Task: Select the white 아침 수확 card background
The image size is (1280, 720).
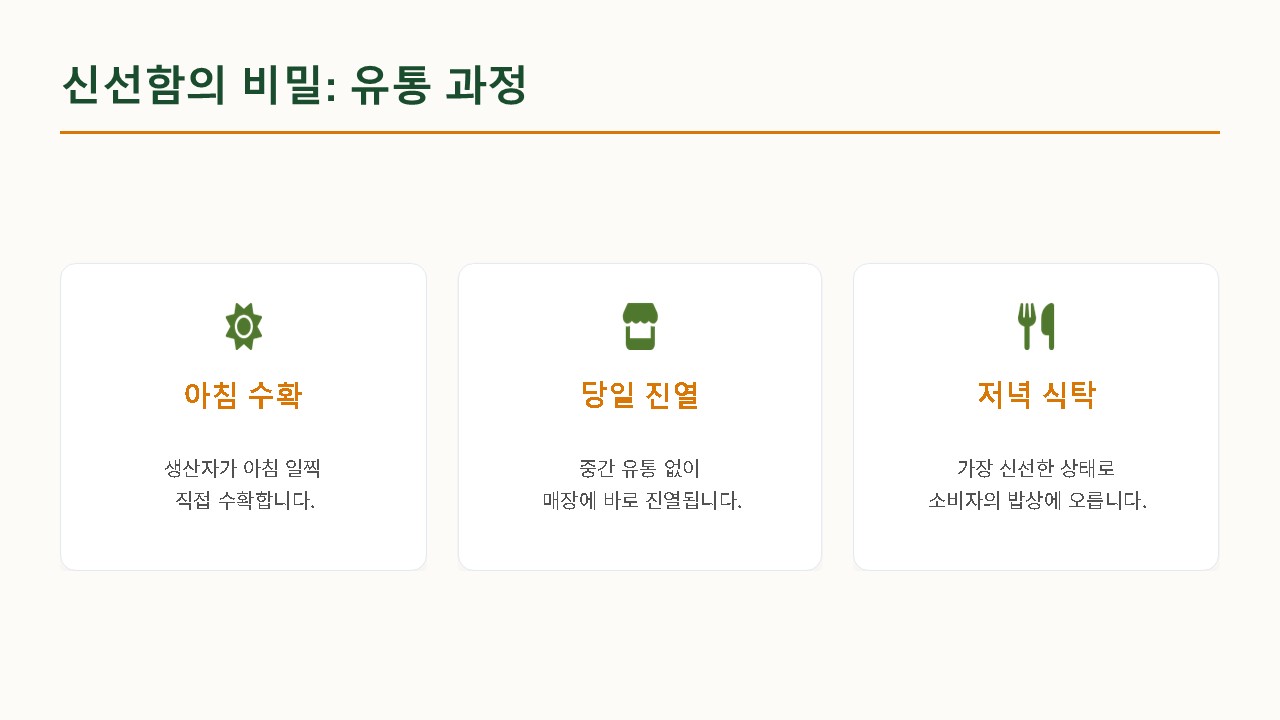Action: click(243, 417)
